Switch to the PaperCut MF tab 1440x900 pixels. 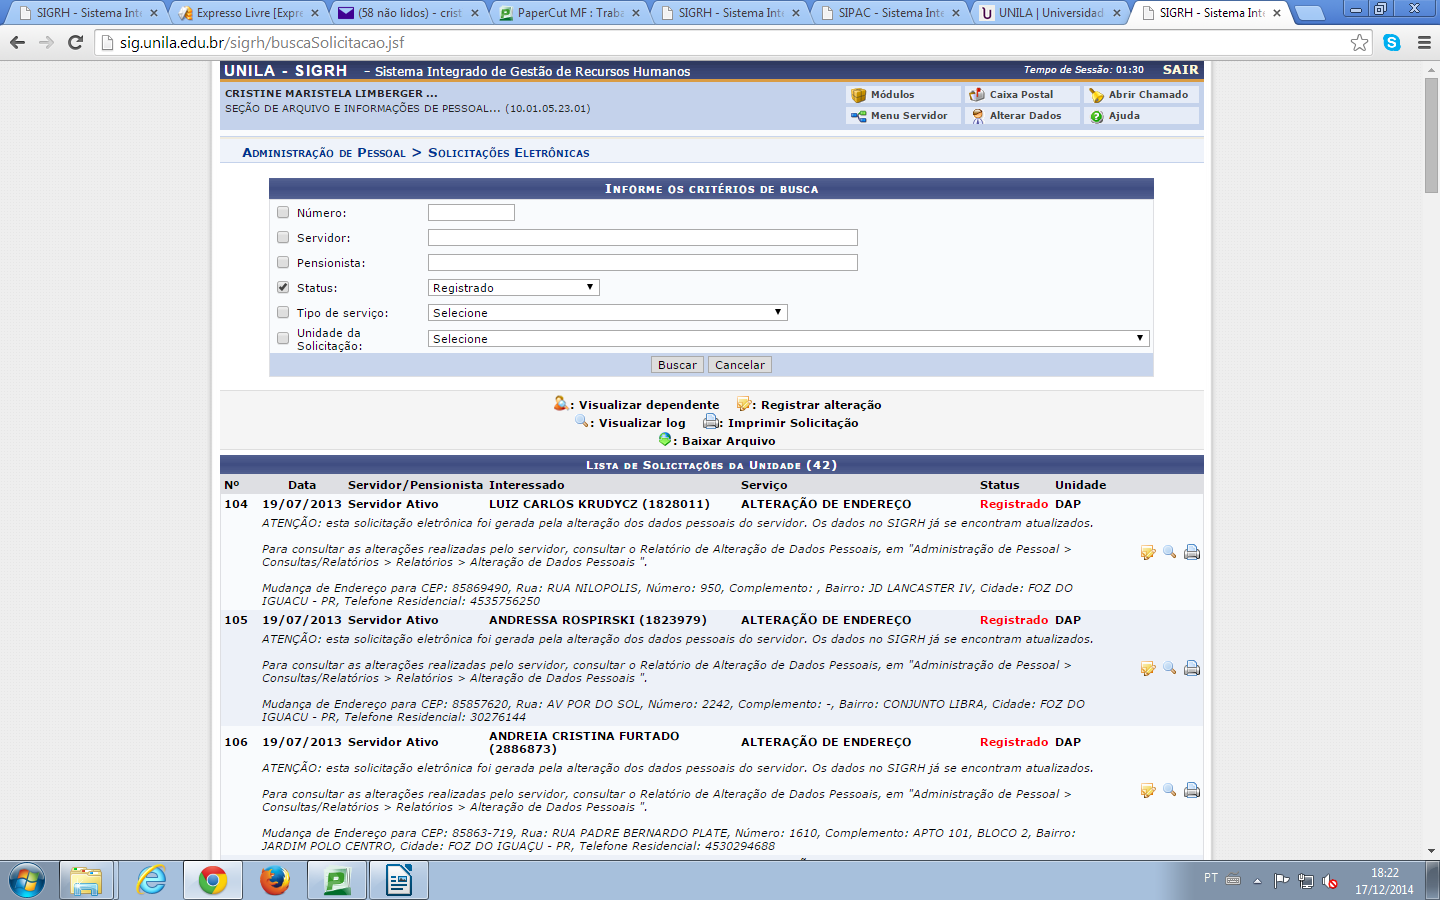pos(570,13)
